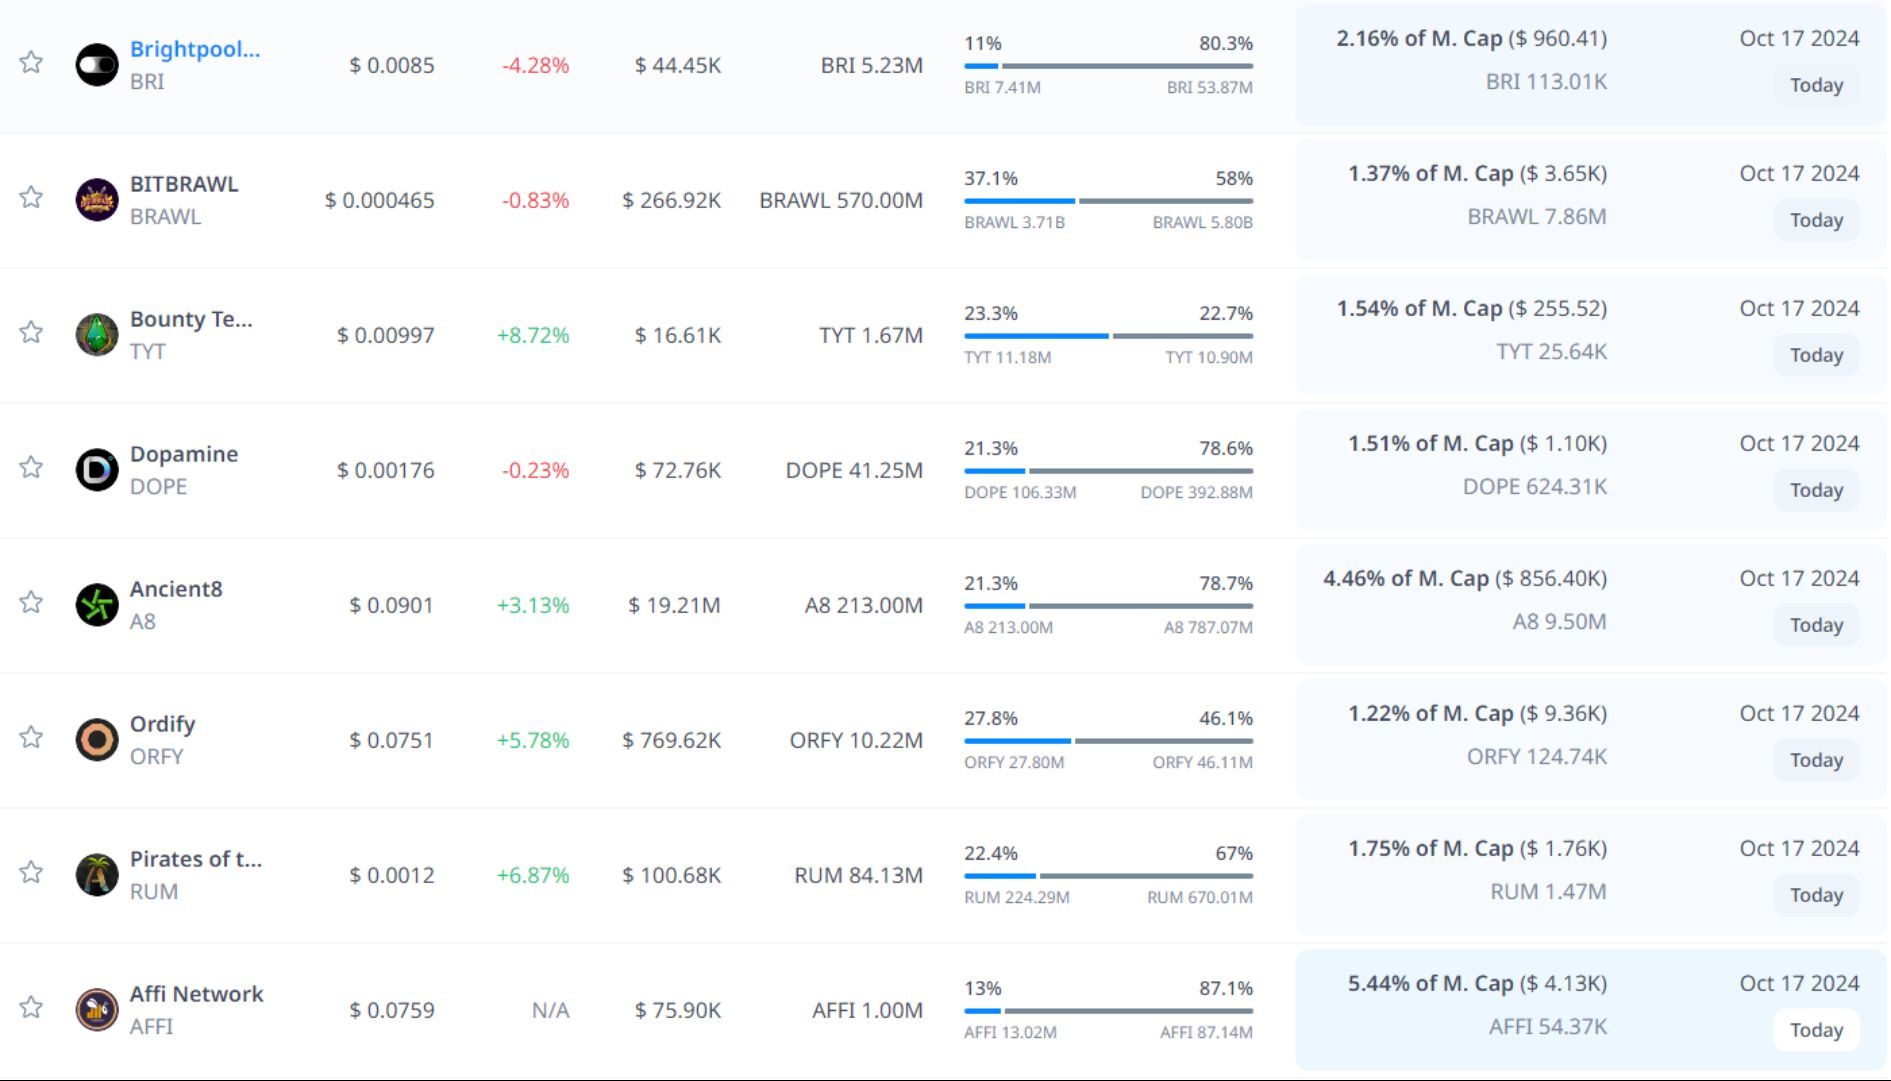Open the Brightpool project link
This screenshot has height=1081, width=1891.
click(x=195, y=49)
